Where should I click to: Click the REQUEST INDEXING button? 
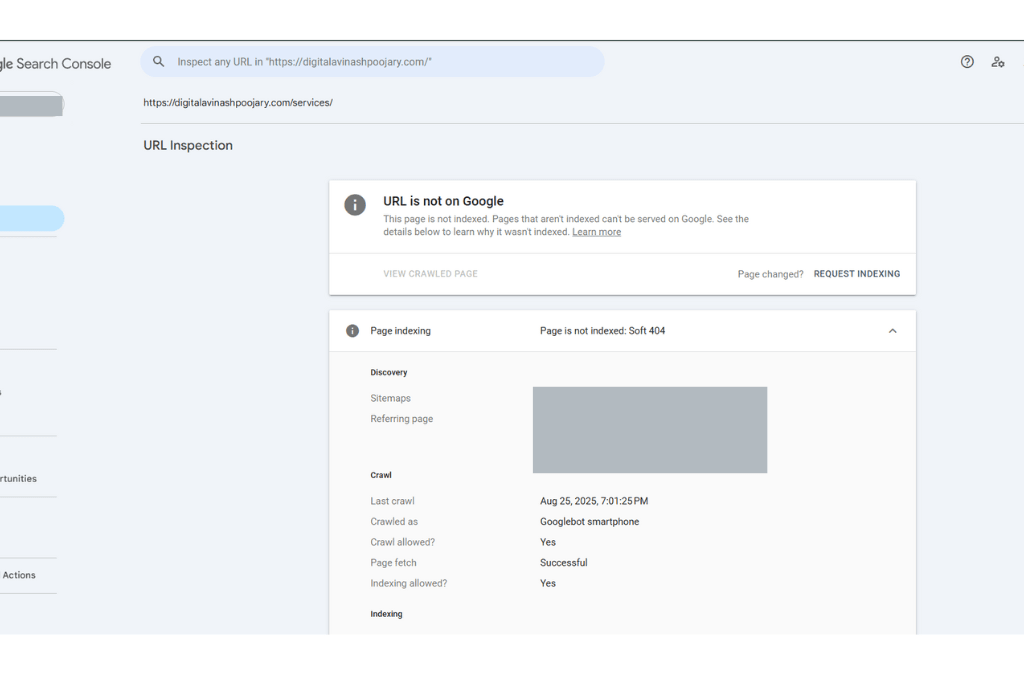(857, 273)
